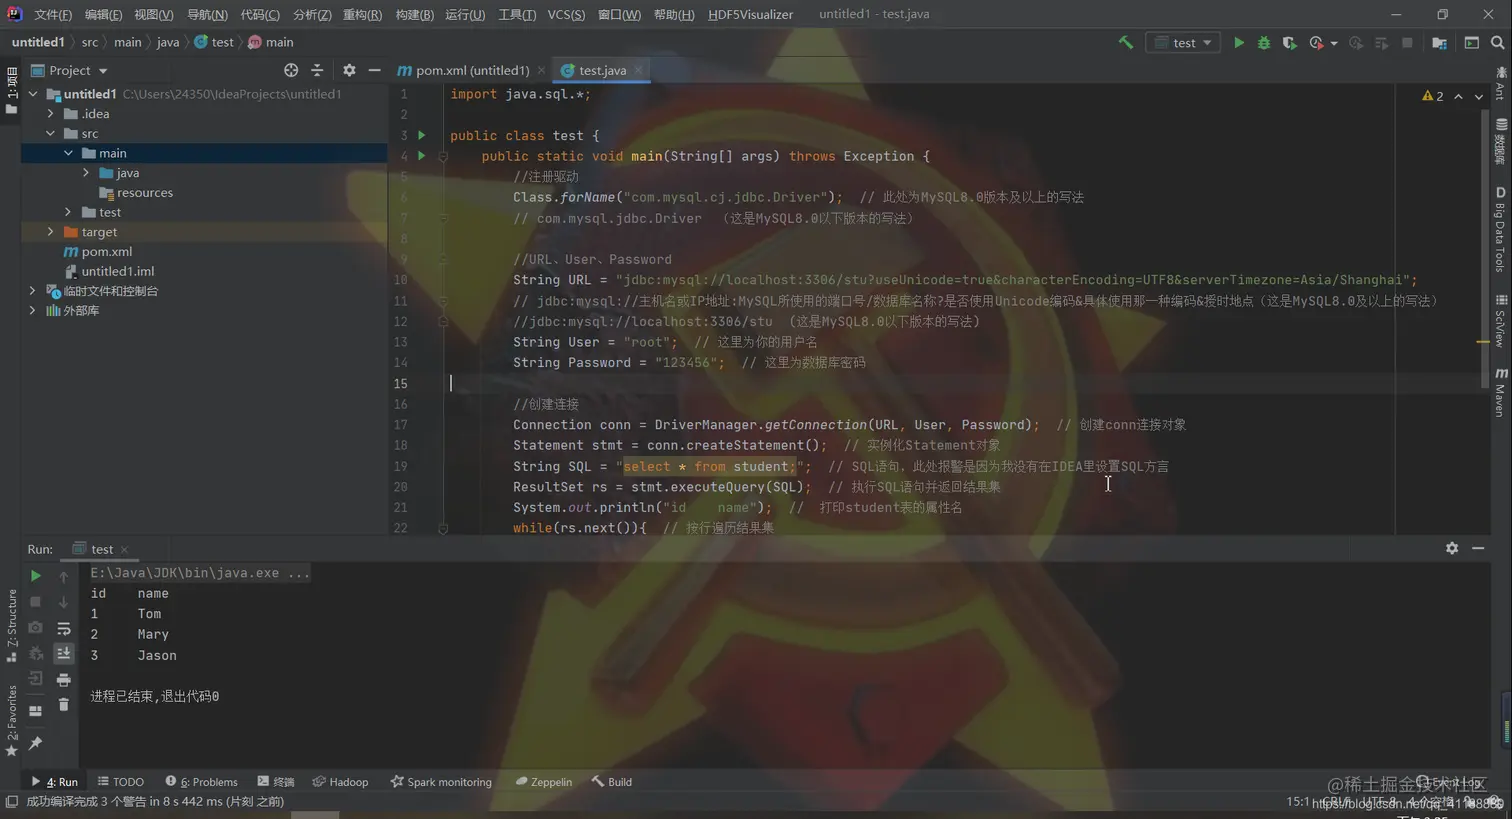Viewport: 1512px width, 819px height.
Task: Open Search Everywhere magnifier
Action: pos(1497,43)
